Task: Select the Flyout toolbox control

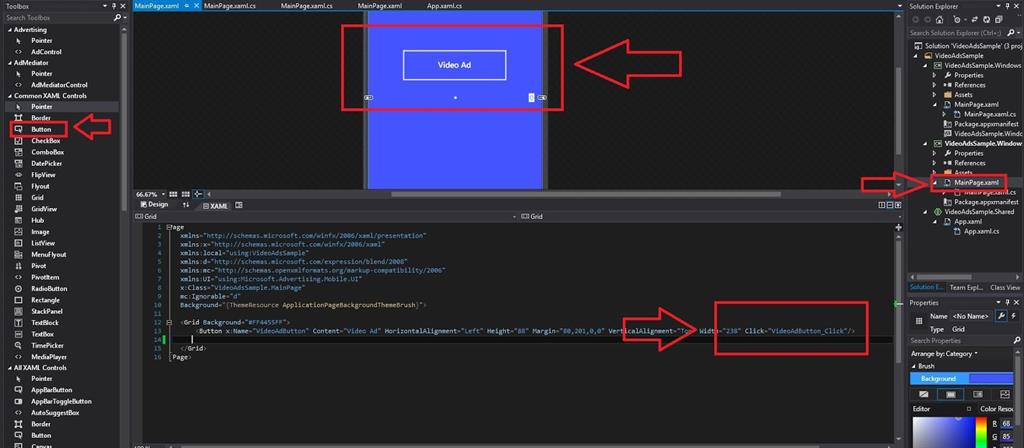Action: point(40,186)
